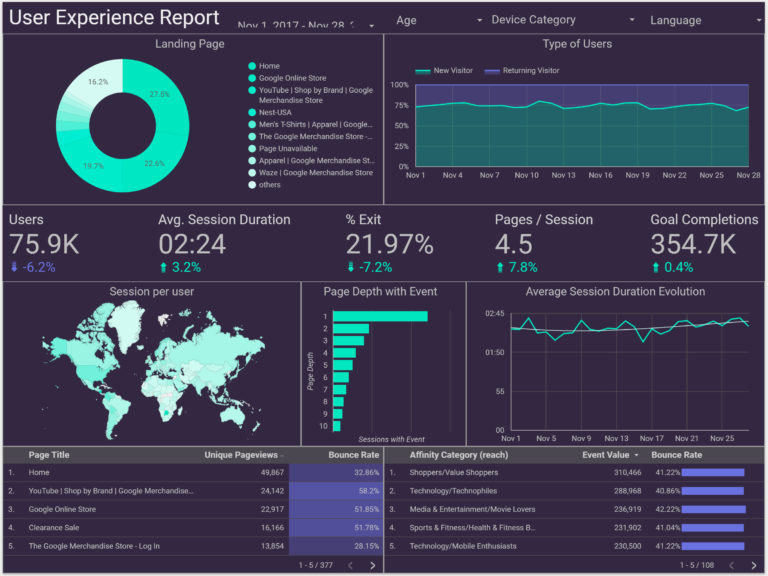
Task: Sort table by Unique Pageviews column header
Action: (x=243, y=454)
